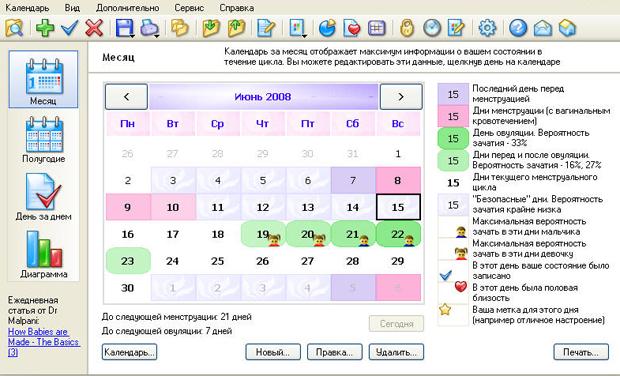Image resolution: width=620 pixels, height=376 pixels.
Task: Open the settings gear icon in toolbar
Action: click(487, 28)
